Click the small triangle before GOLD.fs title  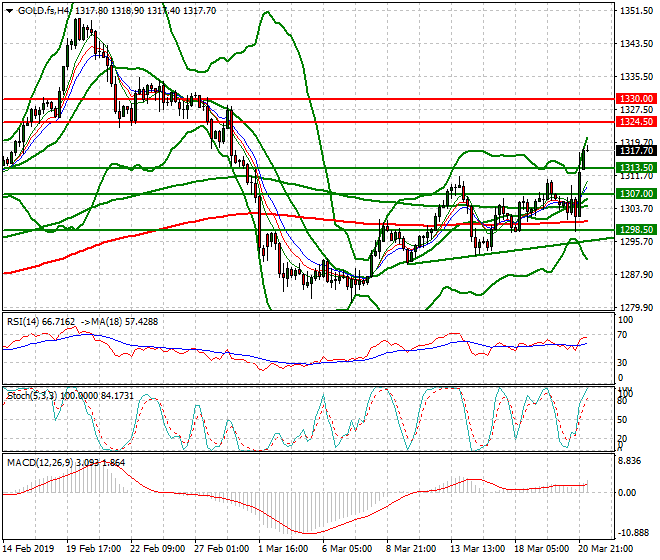tap(9, 11)
